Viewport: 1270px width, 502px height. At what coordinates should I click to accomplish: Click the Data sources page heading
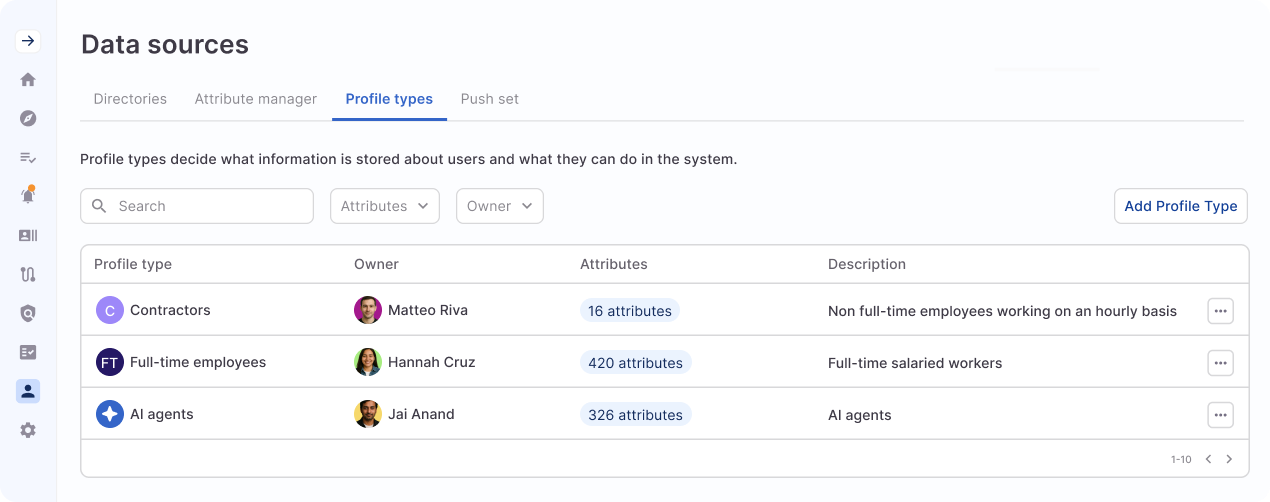point(165,44)
